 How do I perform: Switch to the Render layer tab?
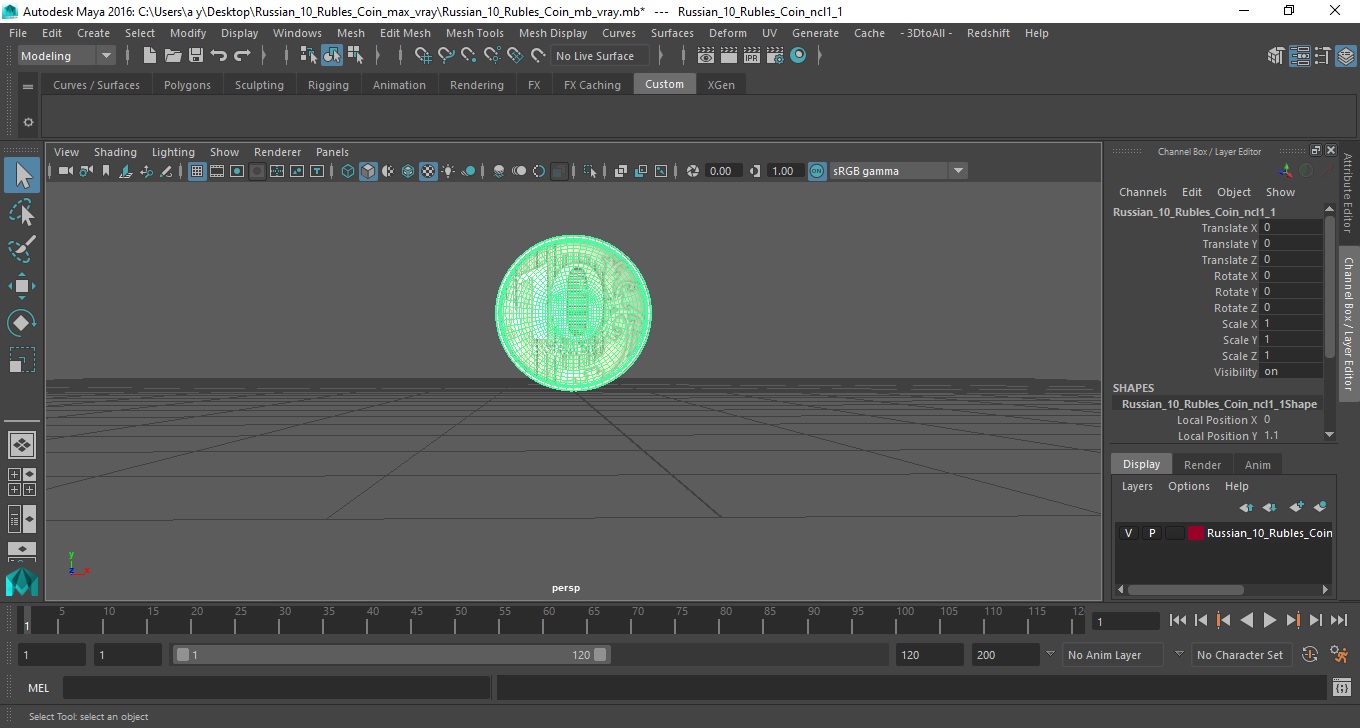click(1202, 465)
